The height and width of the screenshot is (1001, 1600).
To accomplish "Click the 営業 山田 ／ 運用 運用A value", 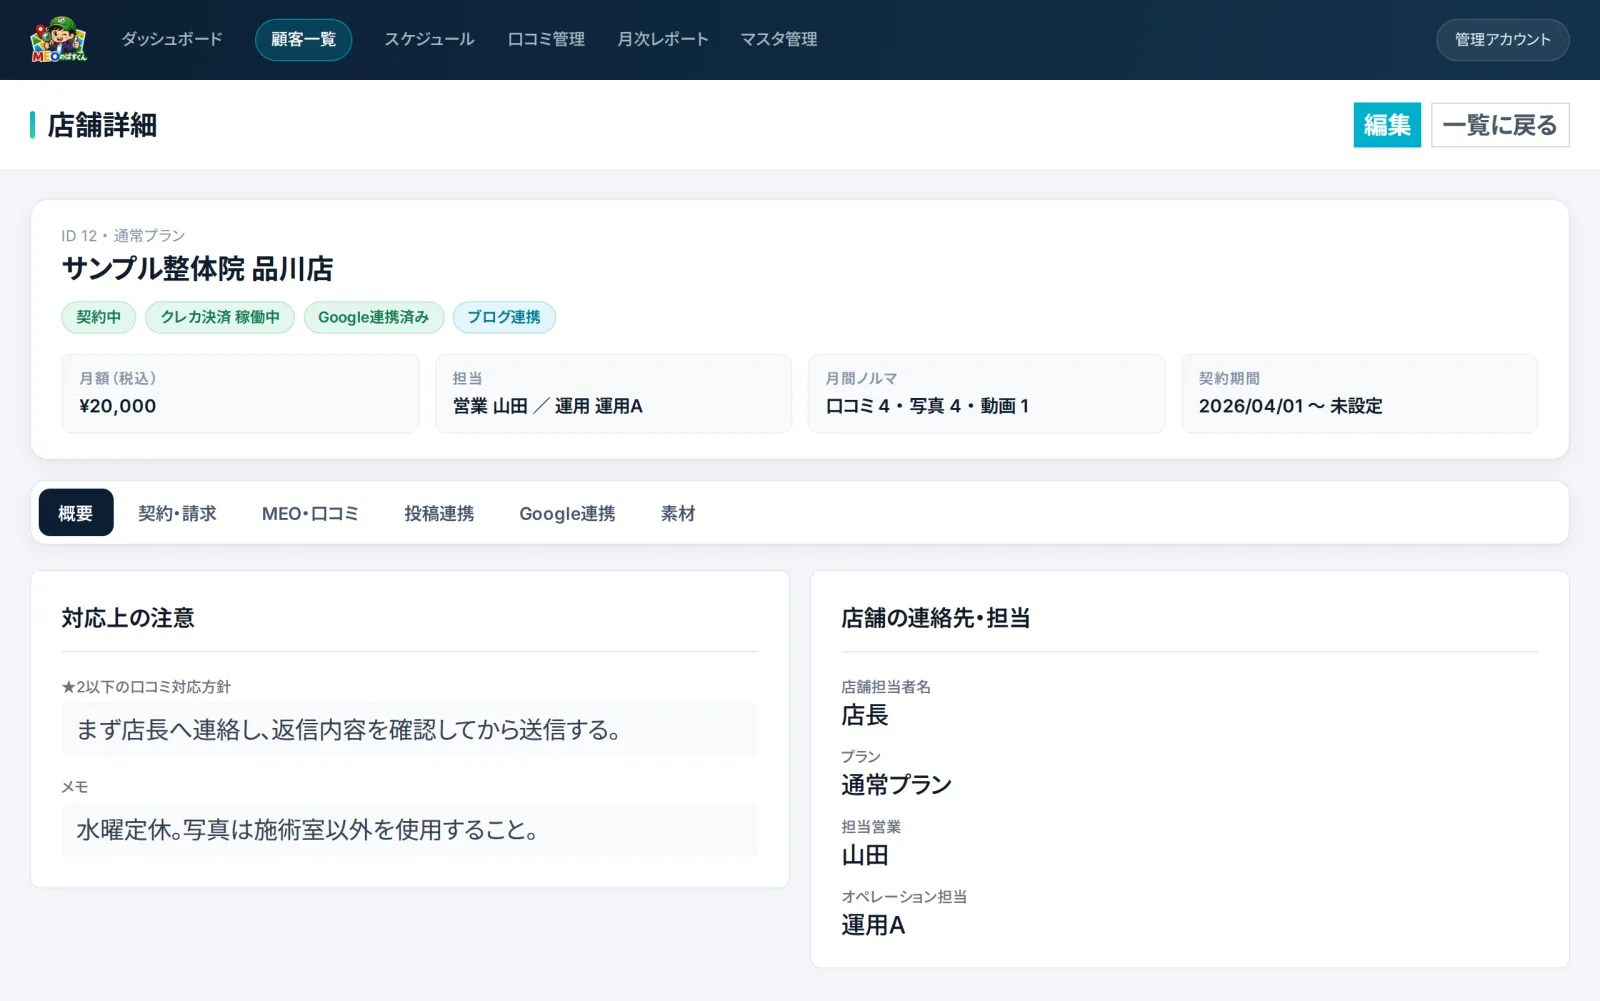I will click(548, 406).
